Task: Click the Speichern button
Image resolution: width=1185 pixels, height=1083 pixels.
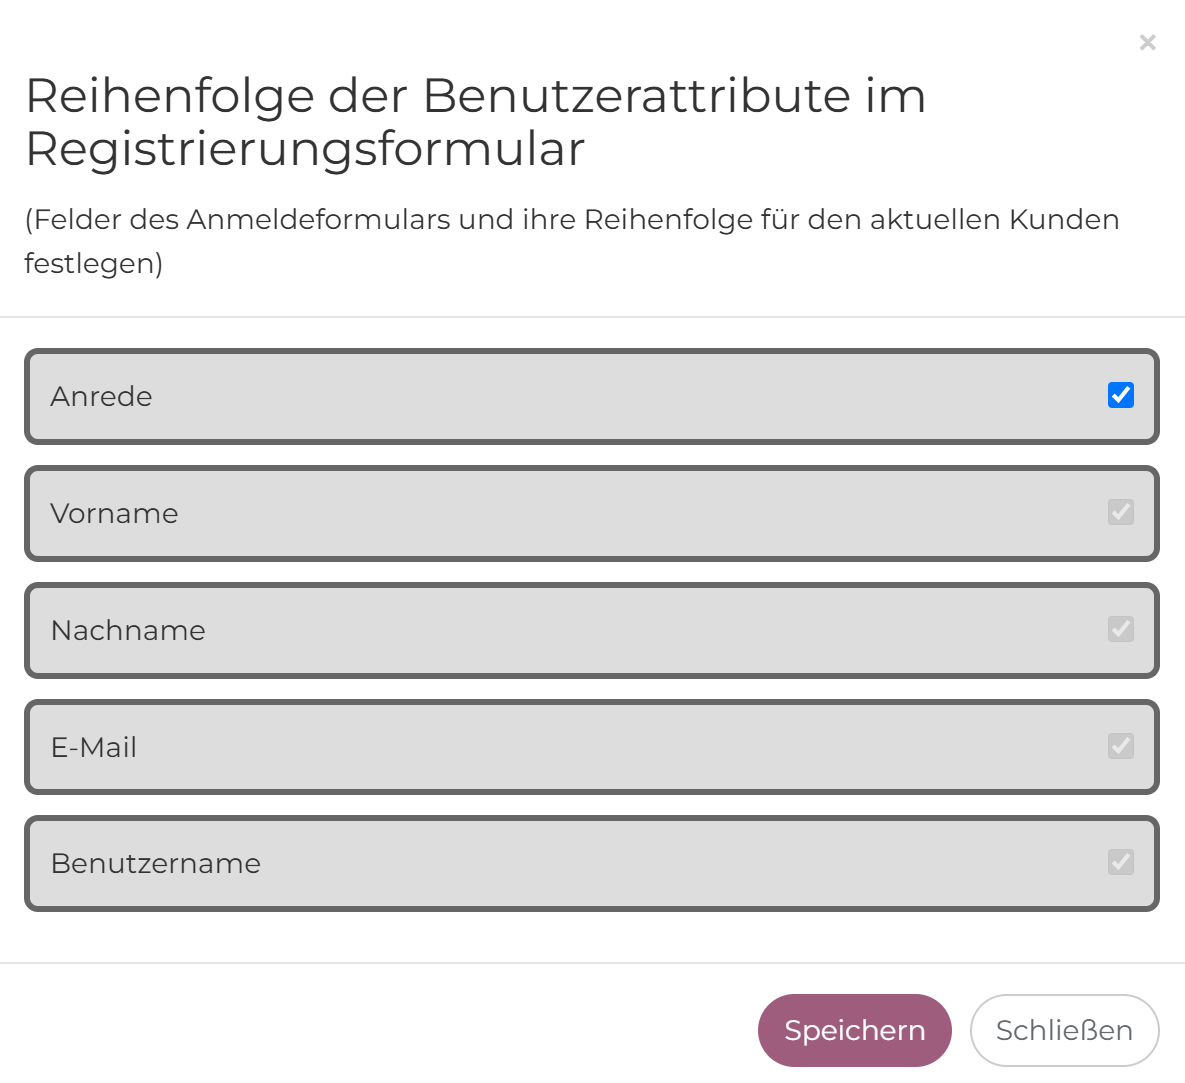Action: [x=854, y=1030]
